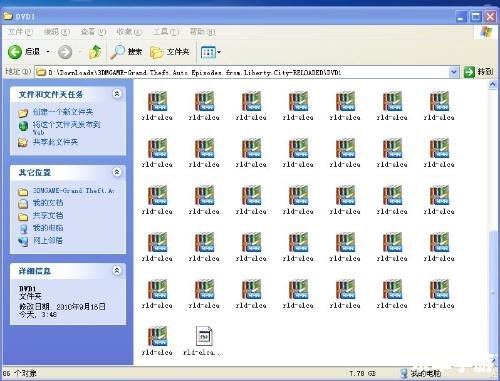Collapse the 文件和文件夹任务 panel
The image size is (500, 381).
pyautogui.click(x=117, y=94)
